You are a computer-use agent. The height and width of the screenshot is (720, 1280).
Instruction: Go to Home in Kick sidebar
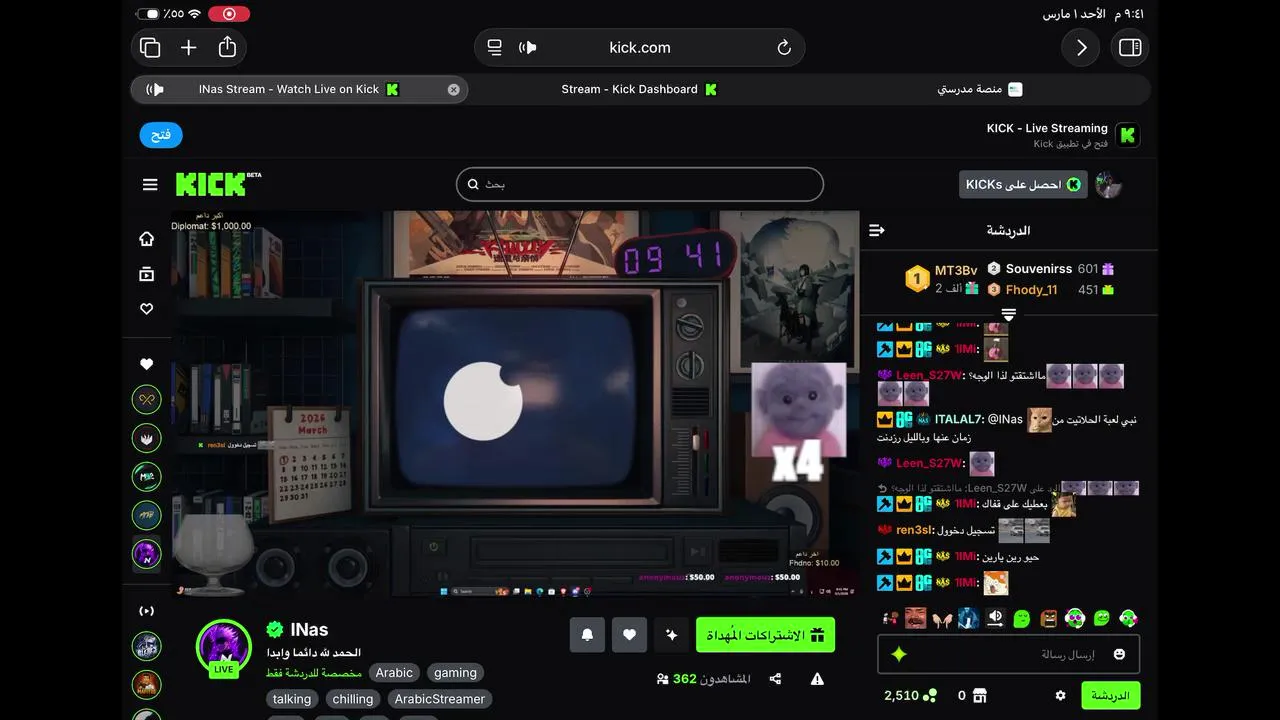pyautogui.click(x=147, y=238)
